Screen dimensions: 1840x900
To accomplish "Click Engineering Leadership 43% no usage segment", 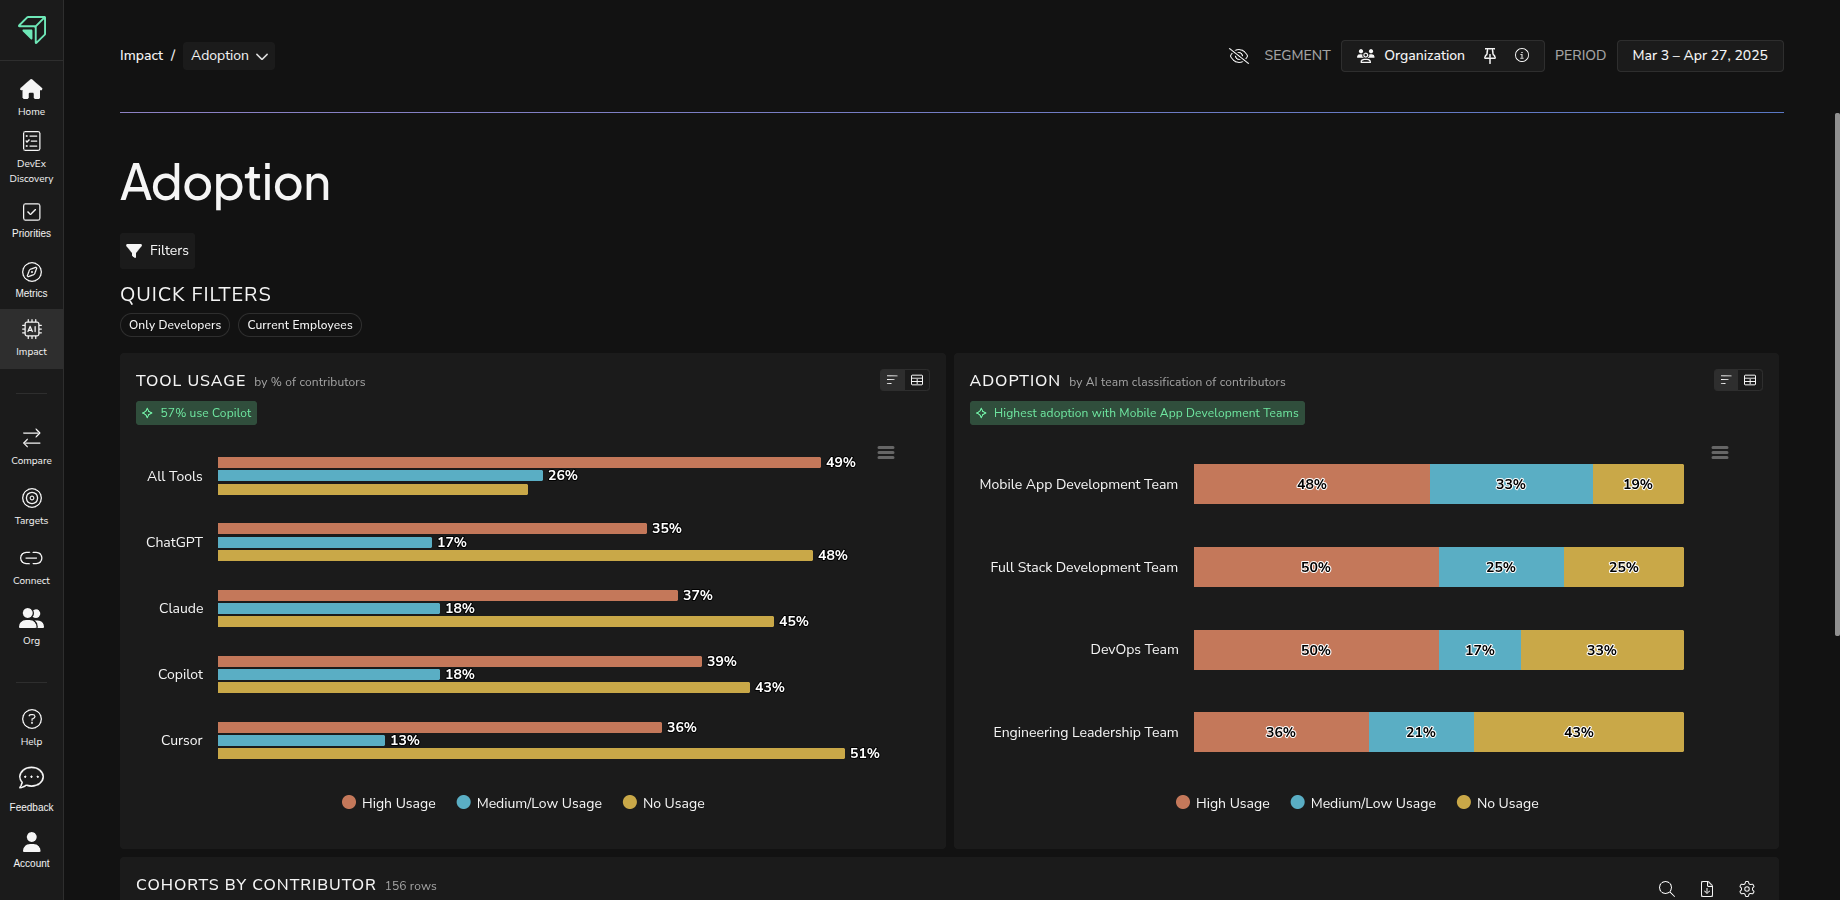I will pos(1579,732).
